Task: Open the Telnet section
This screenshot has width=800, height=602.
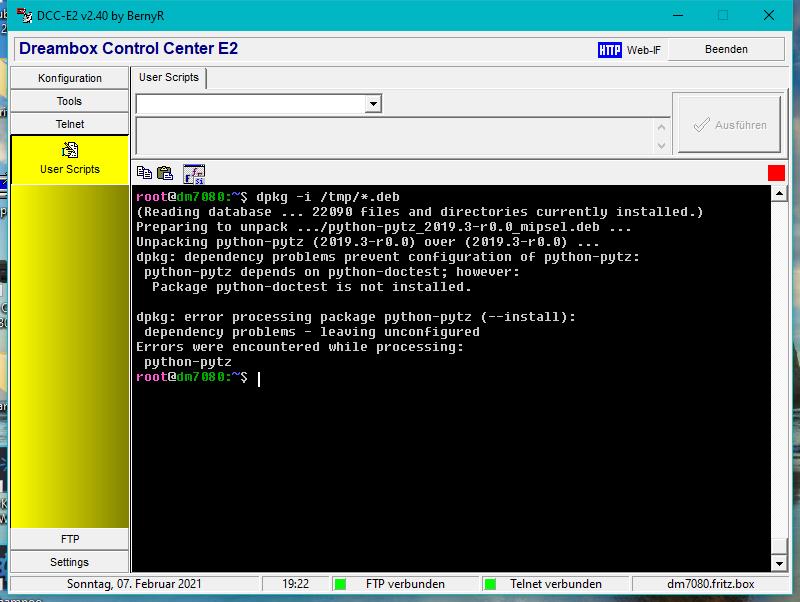Action: click(x=69, y=124)
